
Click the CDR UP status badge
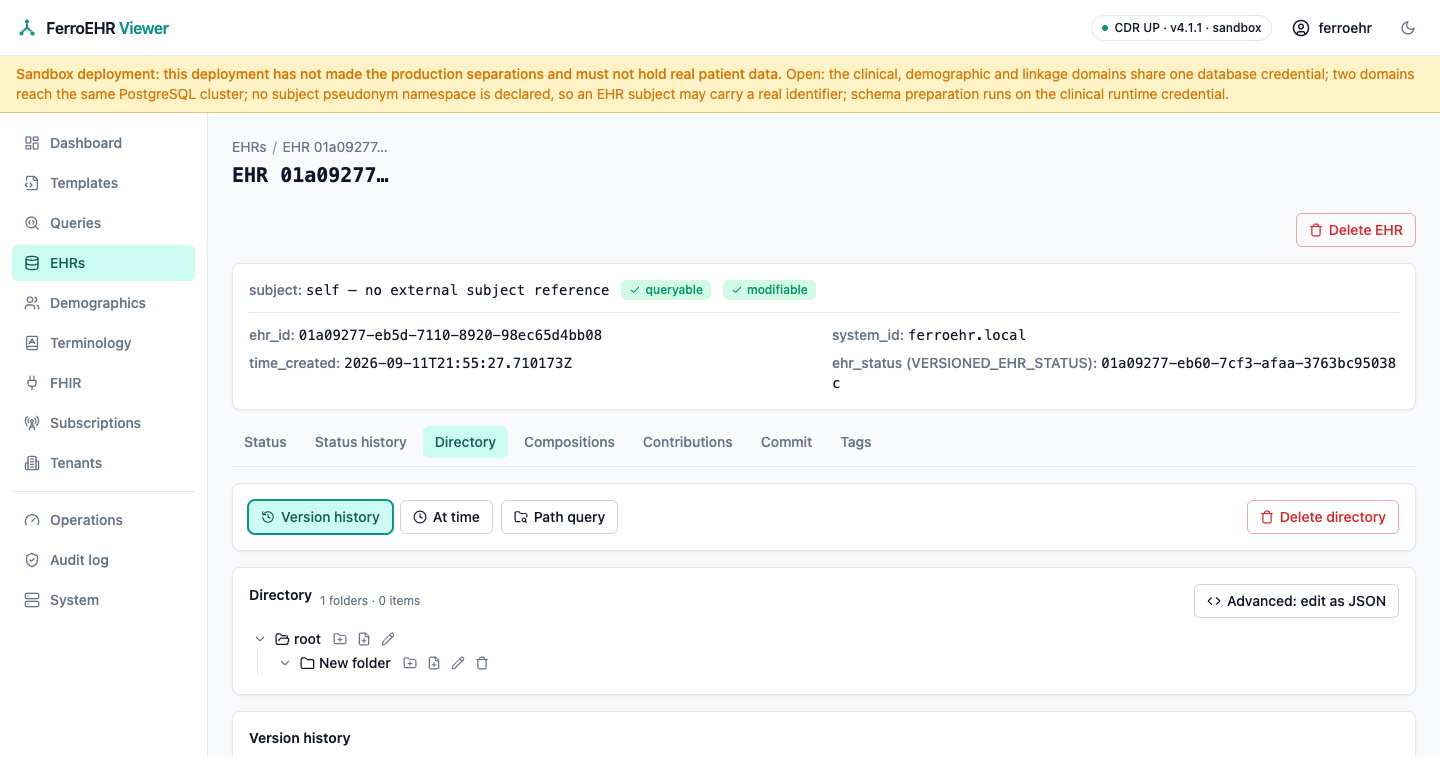click(x=1181, y=28)
